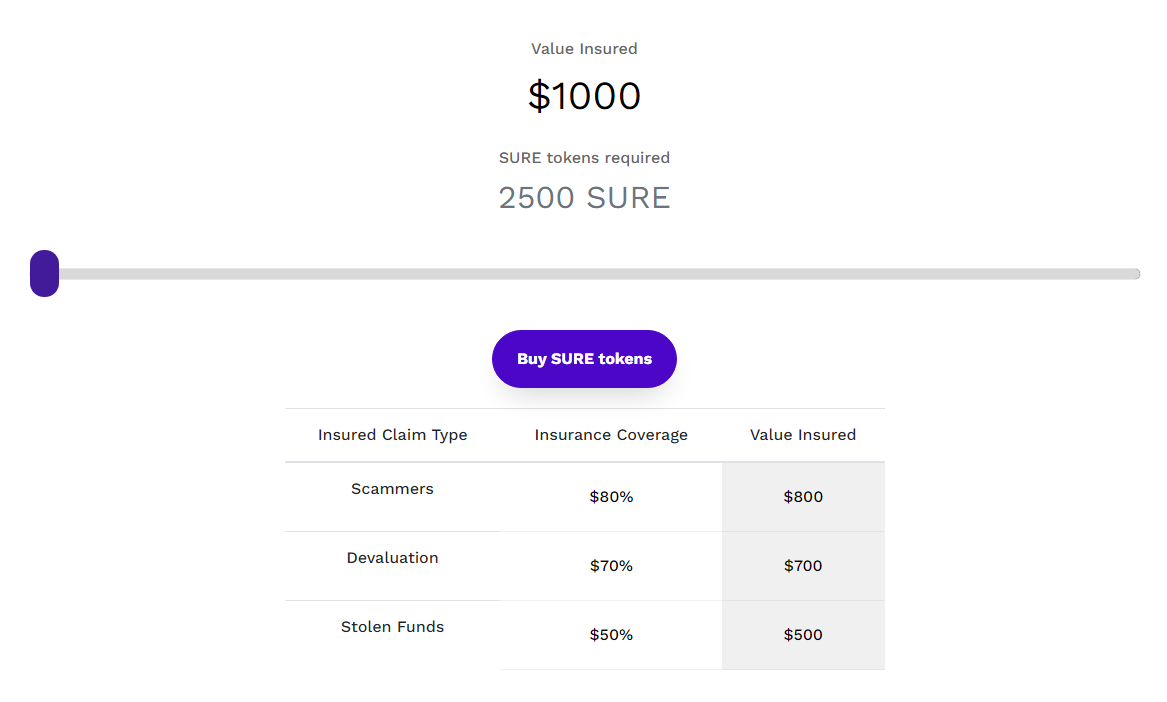
Task: Select the Scammers claim type row
Action: coord(392,489)
